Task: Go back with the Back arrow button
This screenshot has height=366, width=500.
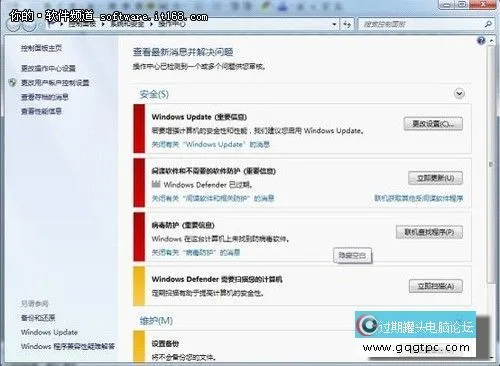Action: 13,26
